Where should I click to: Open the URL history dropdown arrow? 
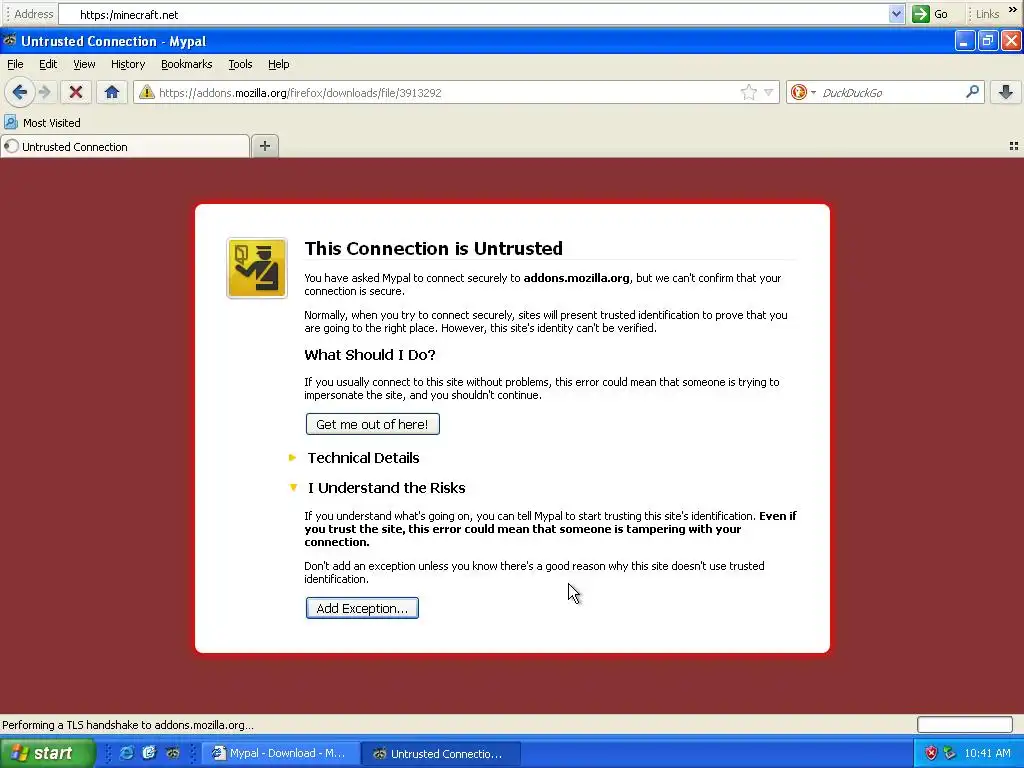coord(769,92)
